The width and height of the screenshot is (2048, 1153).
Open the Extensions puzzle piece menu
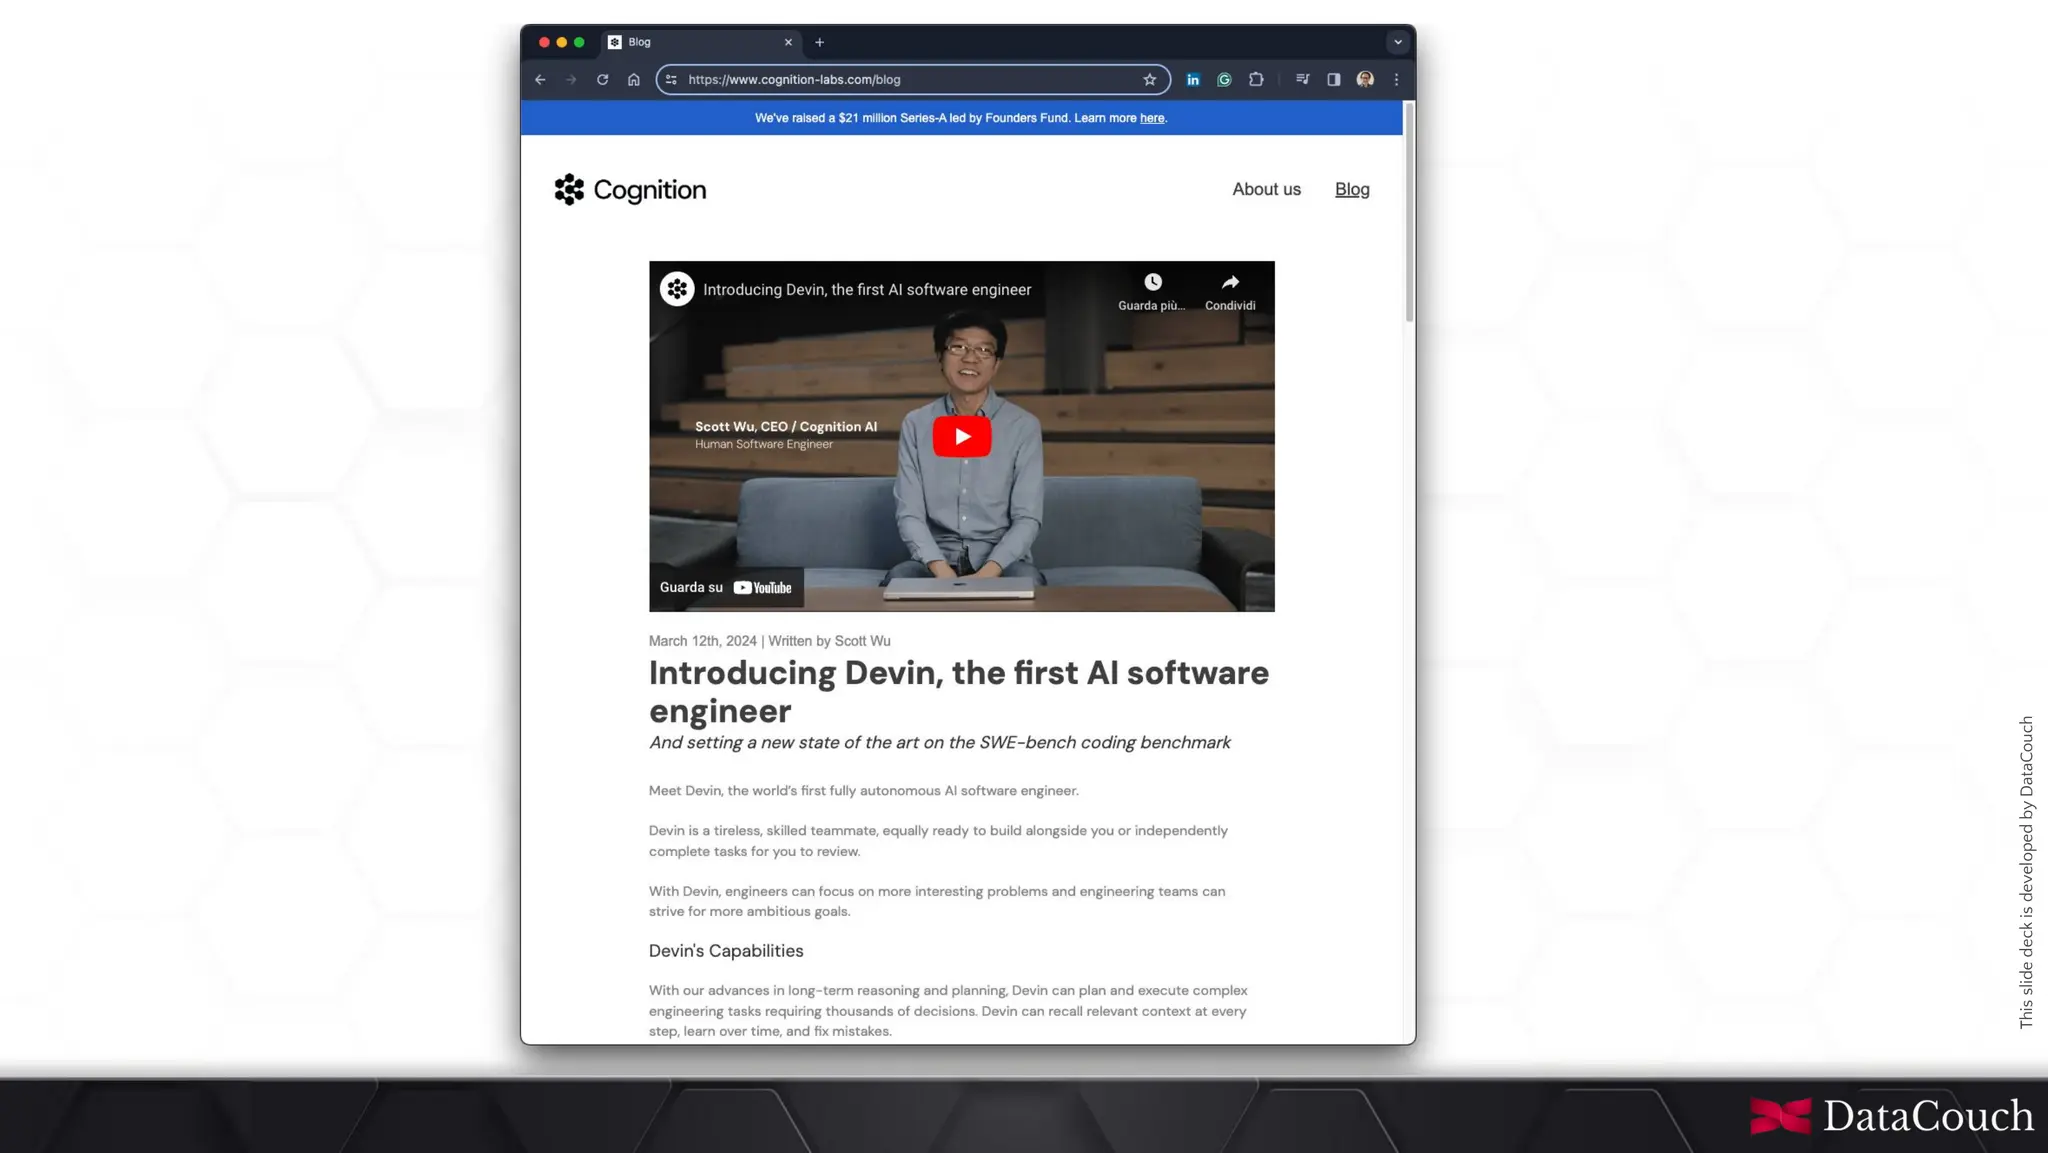tap(1256, 80)
